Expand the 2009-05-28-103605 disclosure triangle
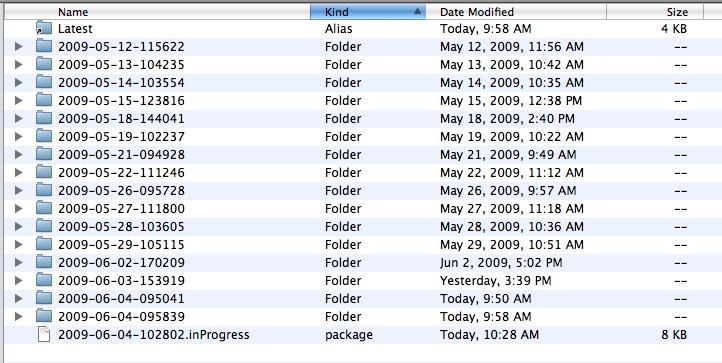722x363 pixels. [x=18, y=226]
